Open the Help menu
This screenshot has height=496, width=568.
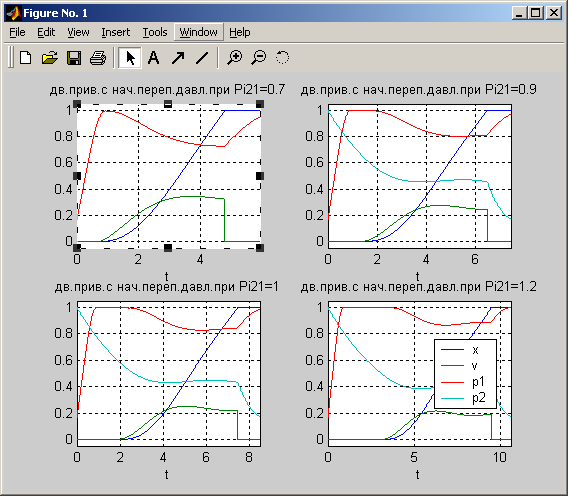(x=239, y=32)
